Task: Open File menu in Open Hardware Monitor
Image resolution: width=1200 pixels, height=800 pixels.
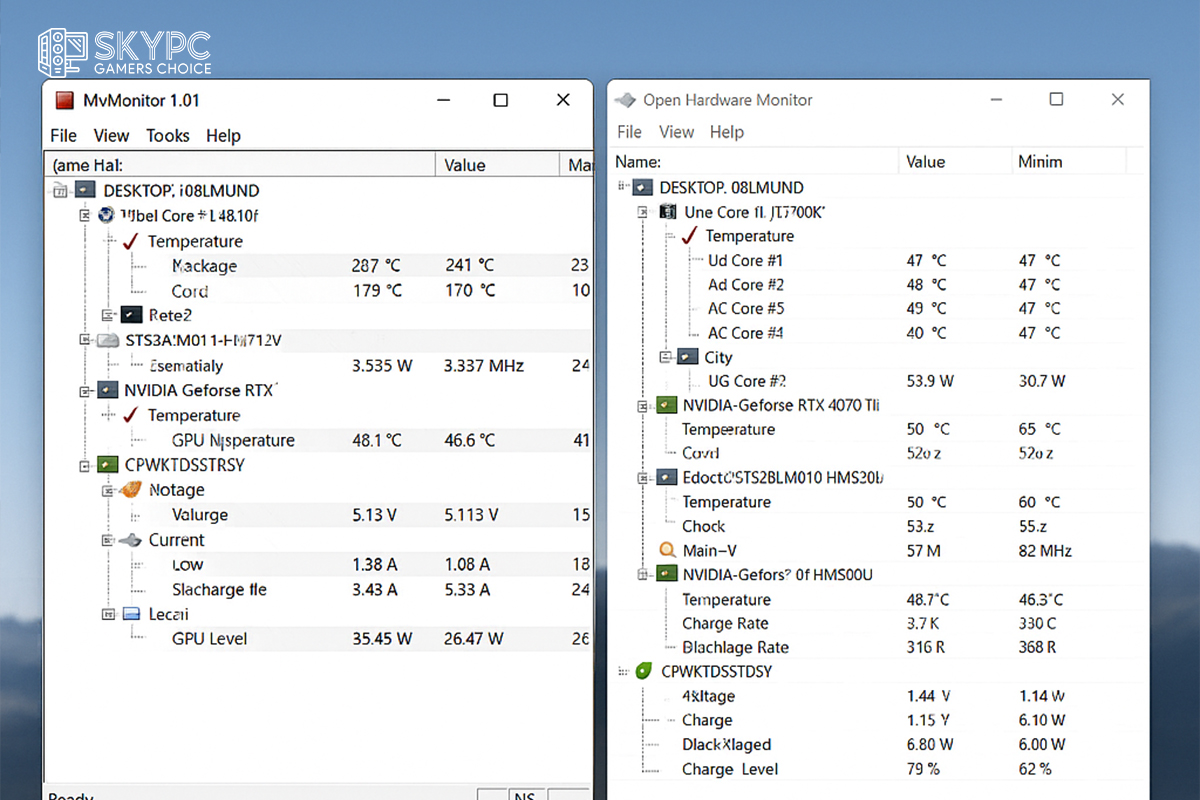Action: [x=629, y=132]
